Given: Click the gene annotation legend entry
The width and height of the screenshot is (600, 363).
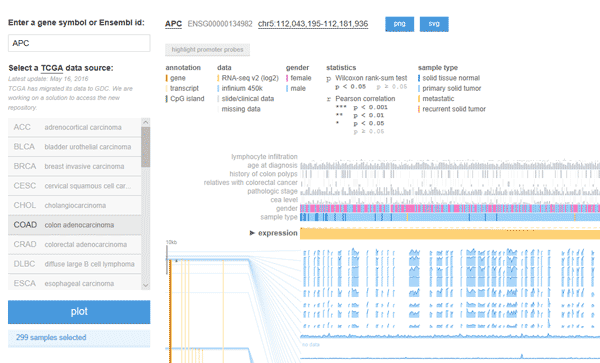Looking at the screenshot, I should point(176,78).
